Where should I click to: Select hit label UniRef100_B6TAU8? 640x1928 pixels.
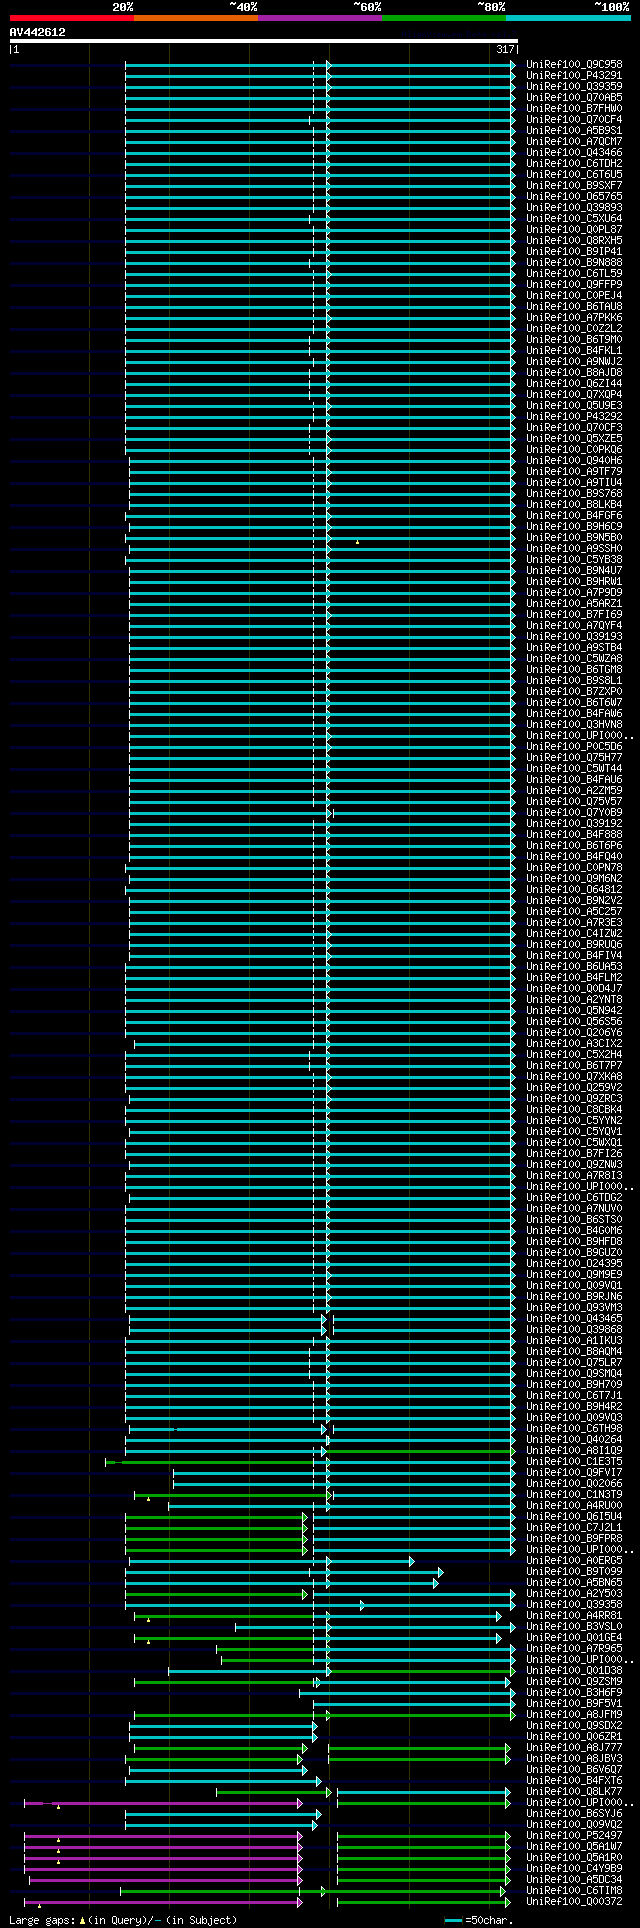tap(574, 306)
